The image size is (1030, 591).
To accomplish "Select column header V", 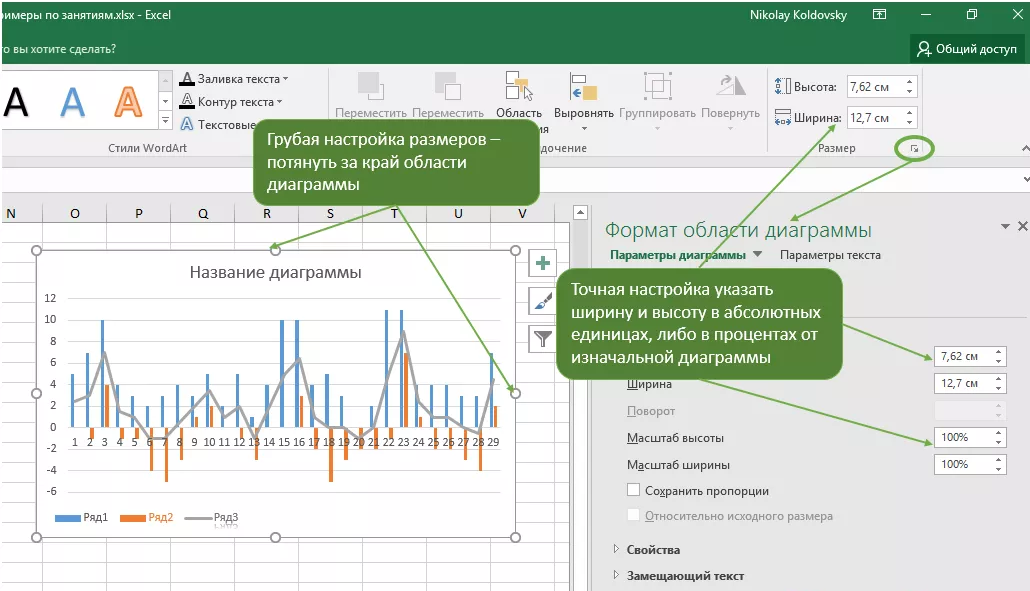I will [522, 213].
